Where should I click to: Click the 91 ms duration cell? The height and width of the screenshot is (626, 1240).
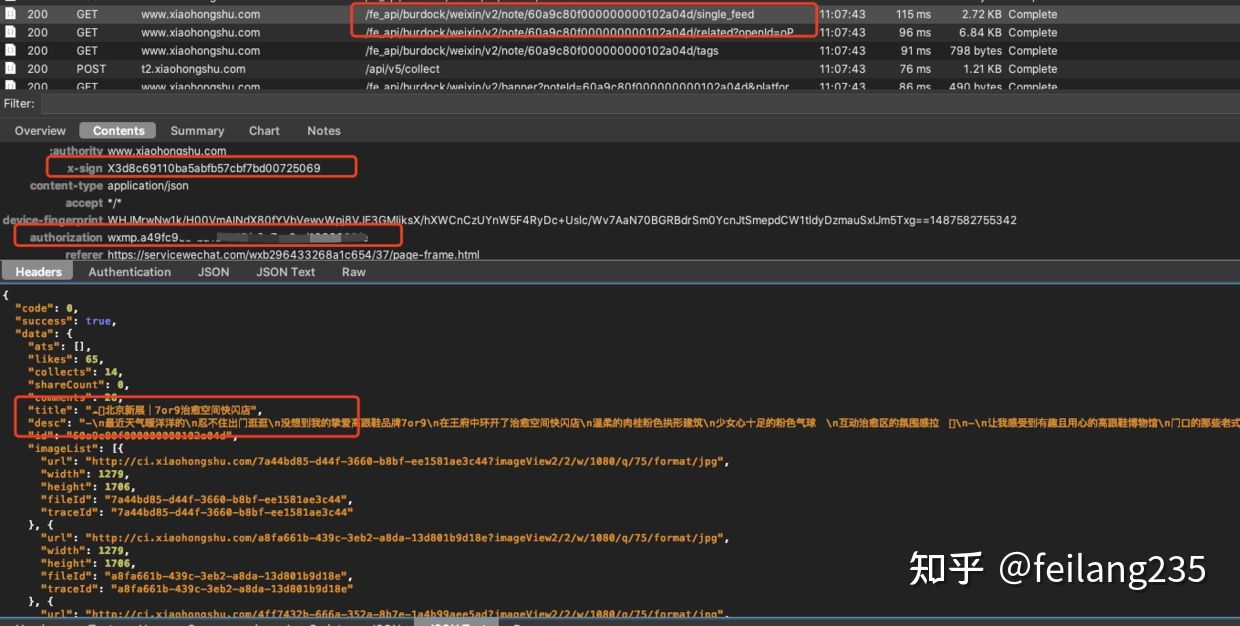pos(915,51)
